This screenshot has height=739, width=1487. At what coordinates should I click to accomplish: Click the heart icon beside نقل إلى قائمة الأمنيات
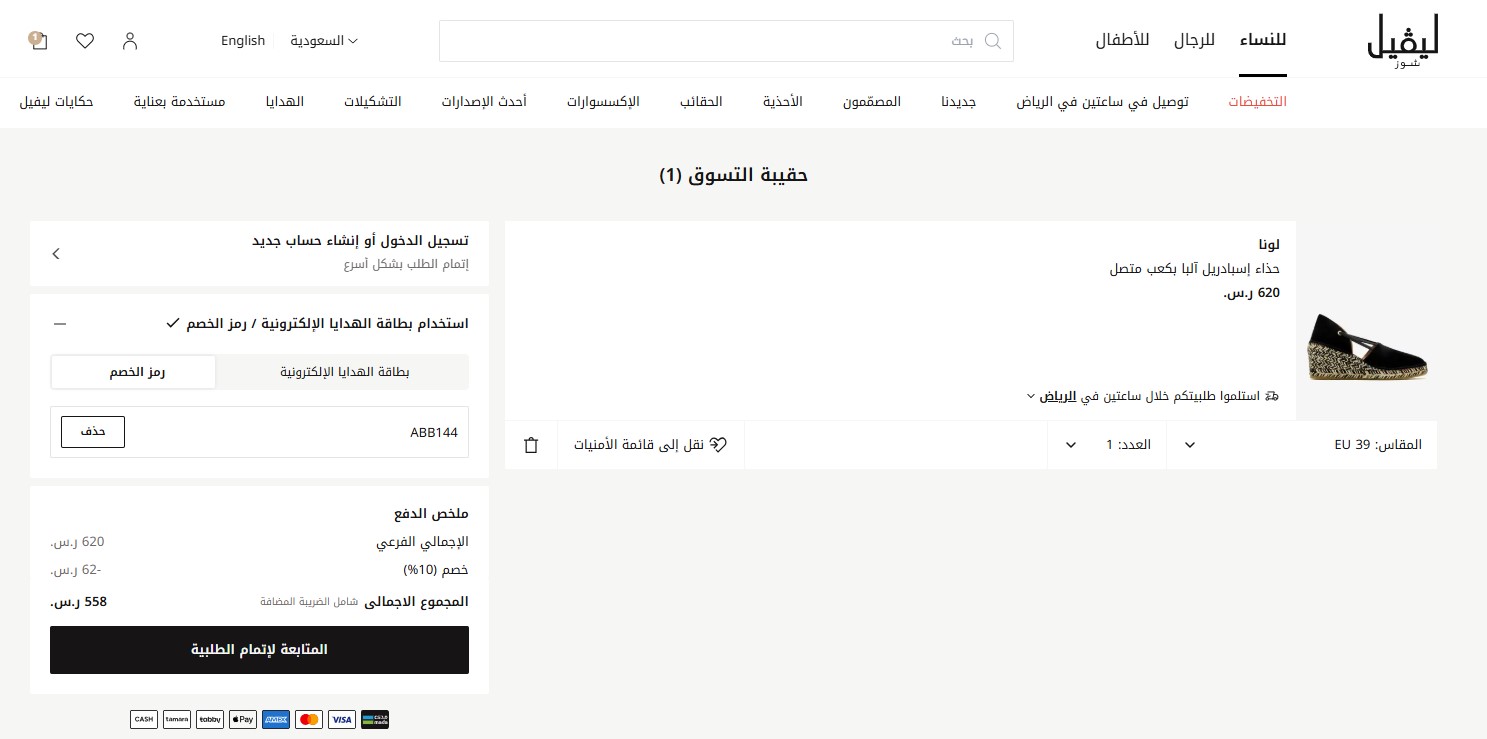click(x=718, y=445)
